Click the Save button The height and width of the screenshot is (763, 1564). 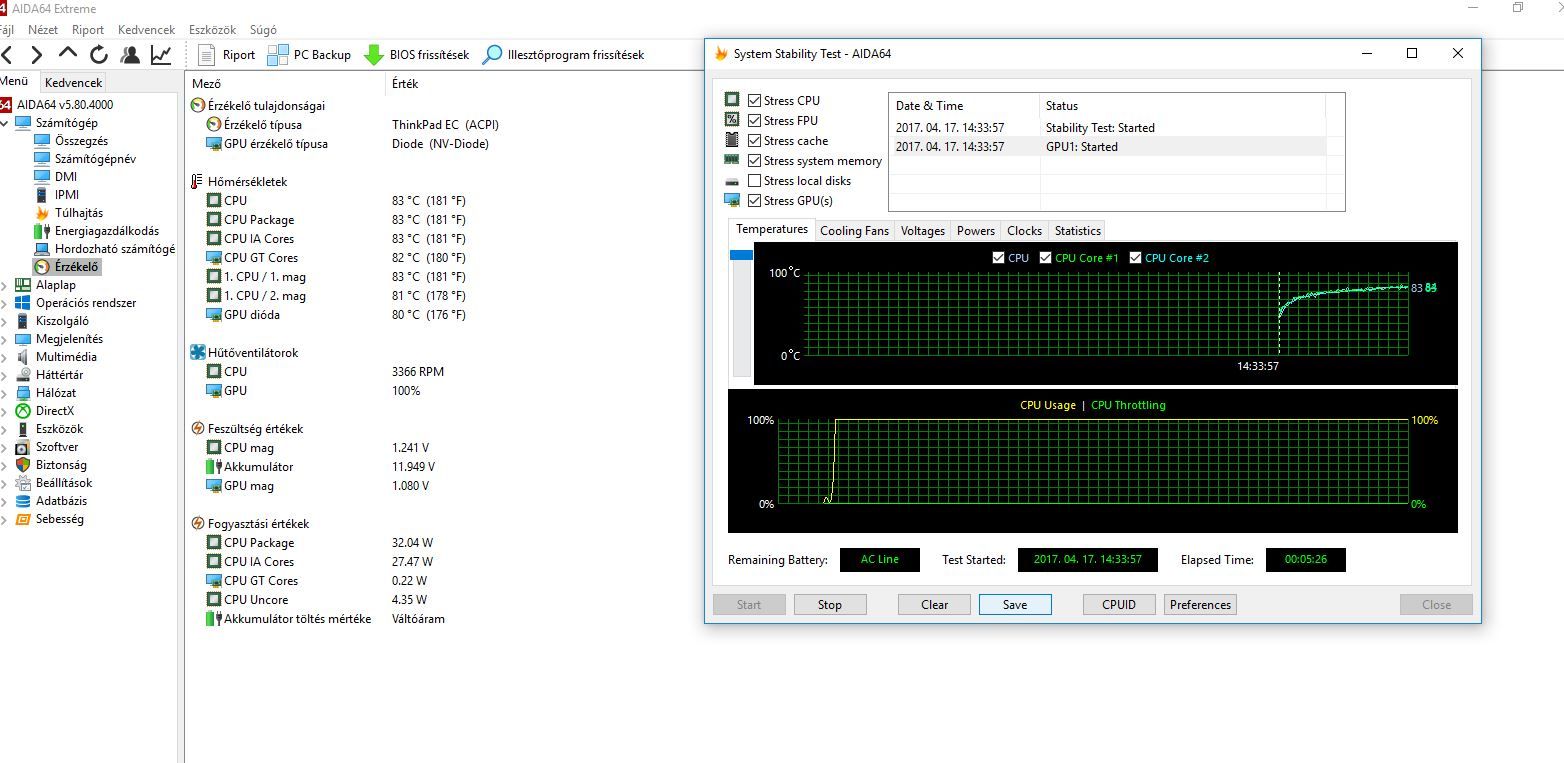coord(1015,605)
